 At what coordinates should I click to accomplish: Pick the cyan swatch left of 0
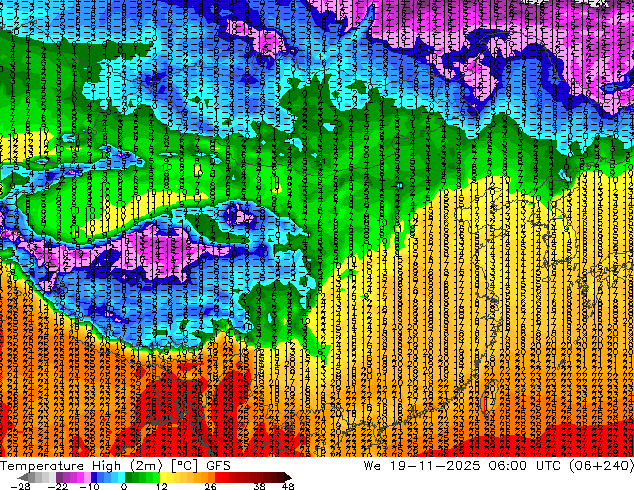[121, 477]
